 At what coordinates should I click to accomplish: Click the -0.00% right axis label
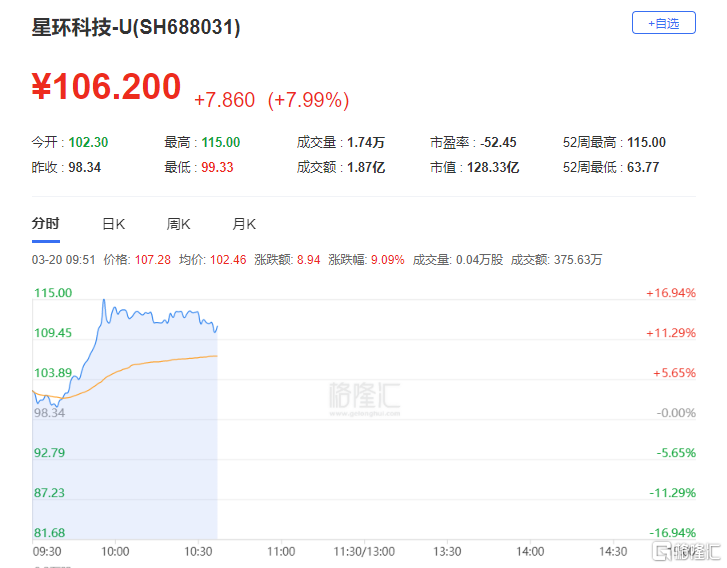pyautogui.click(x=676, y=413)
